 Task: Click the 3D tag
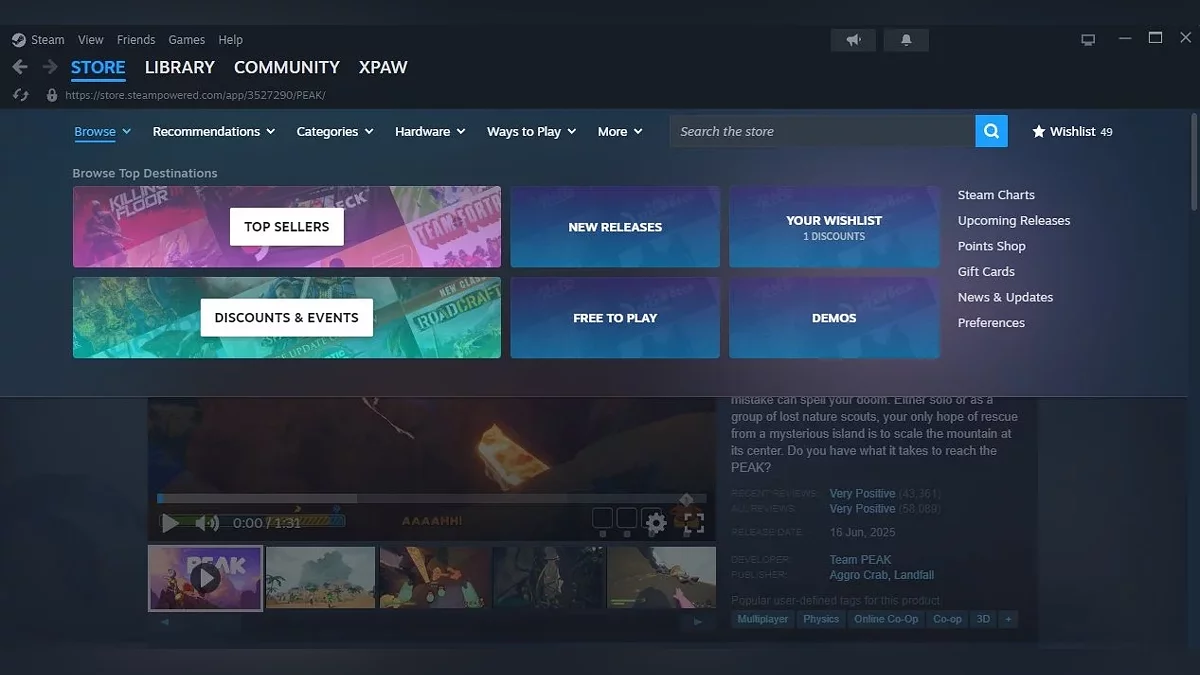coord(983,619)
